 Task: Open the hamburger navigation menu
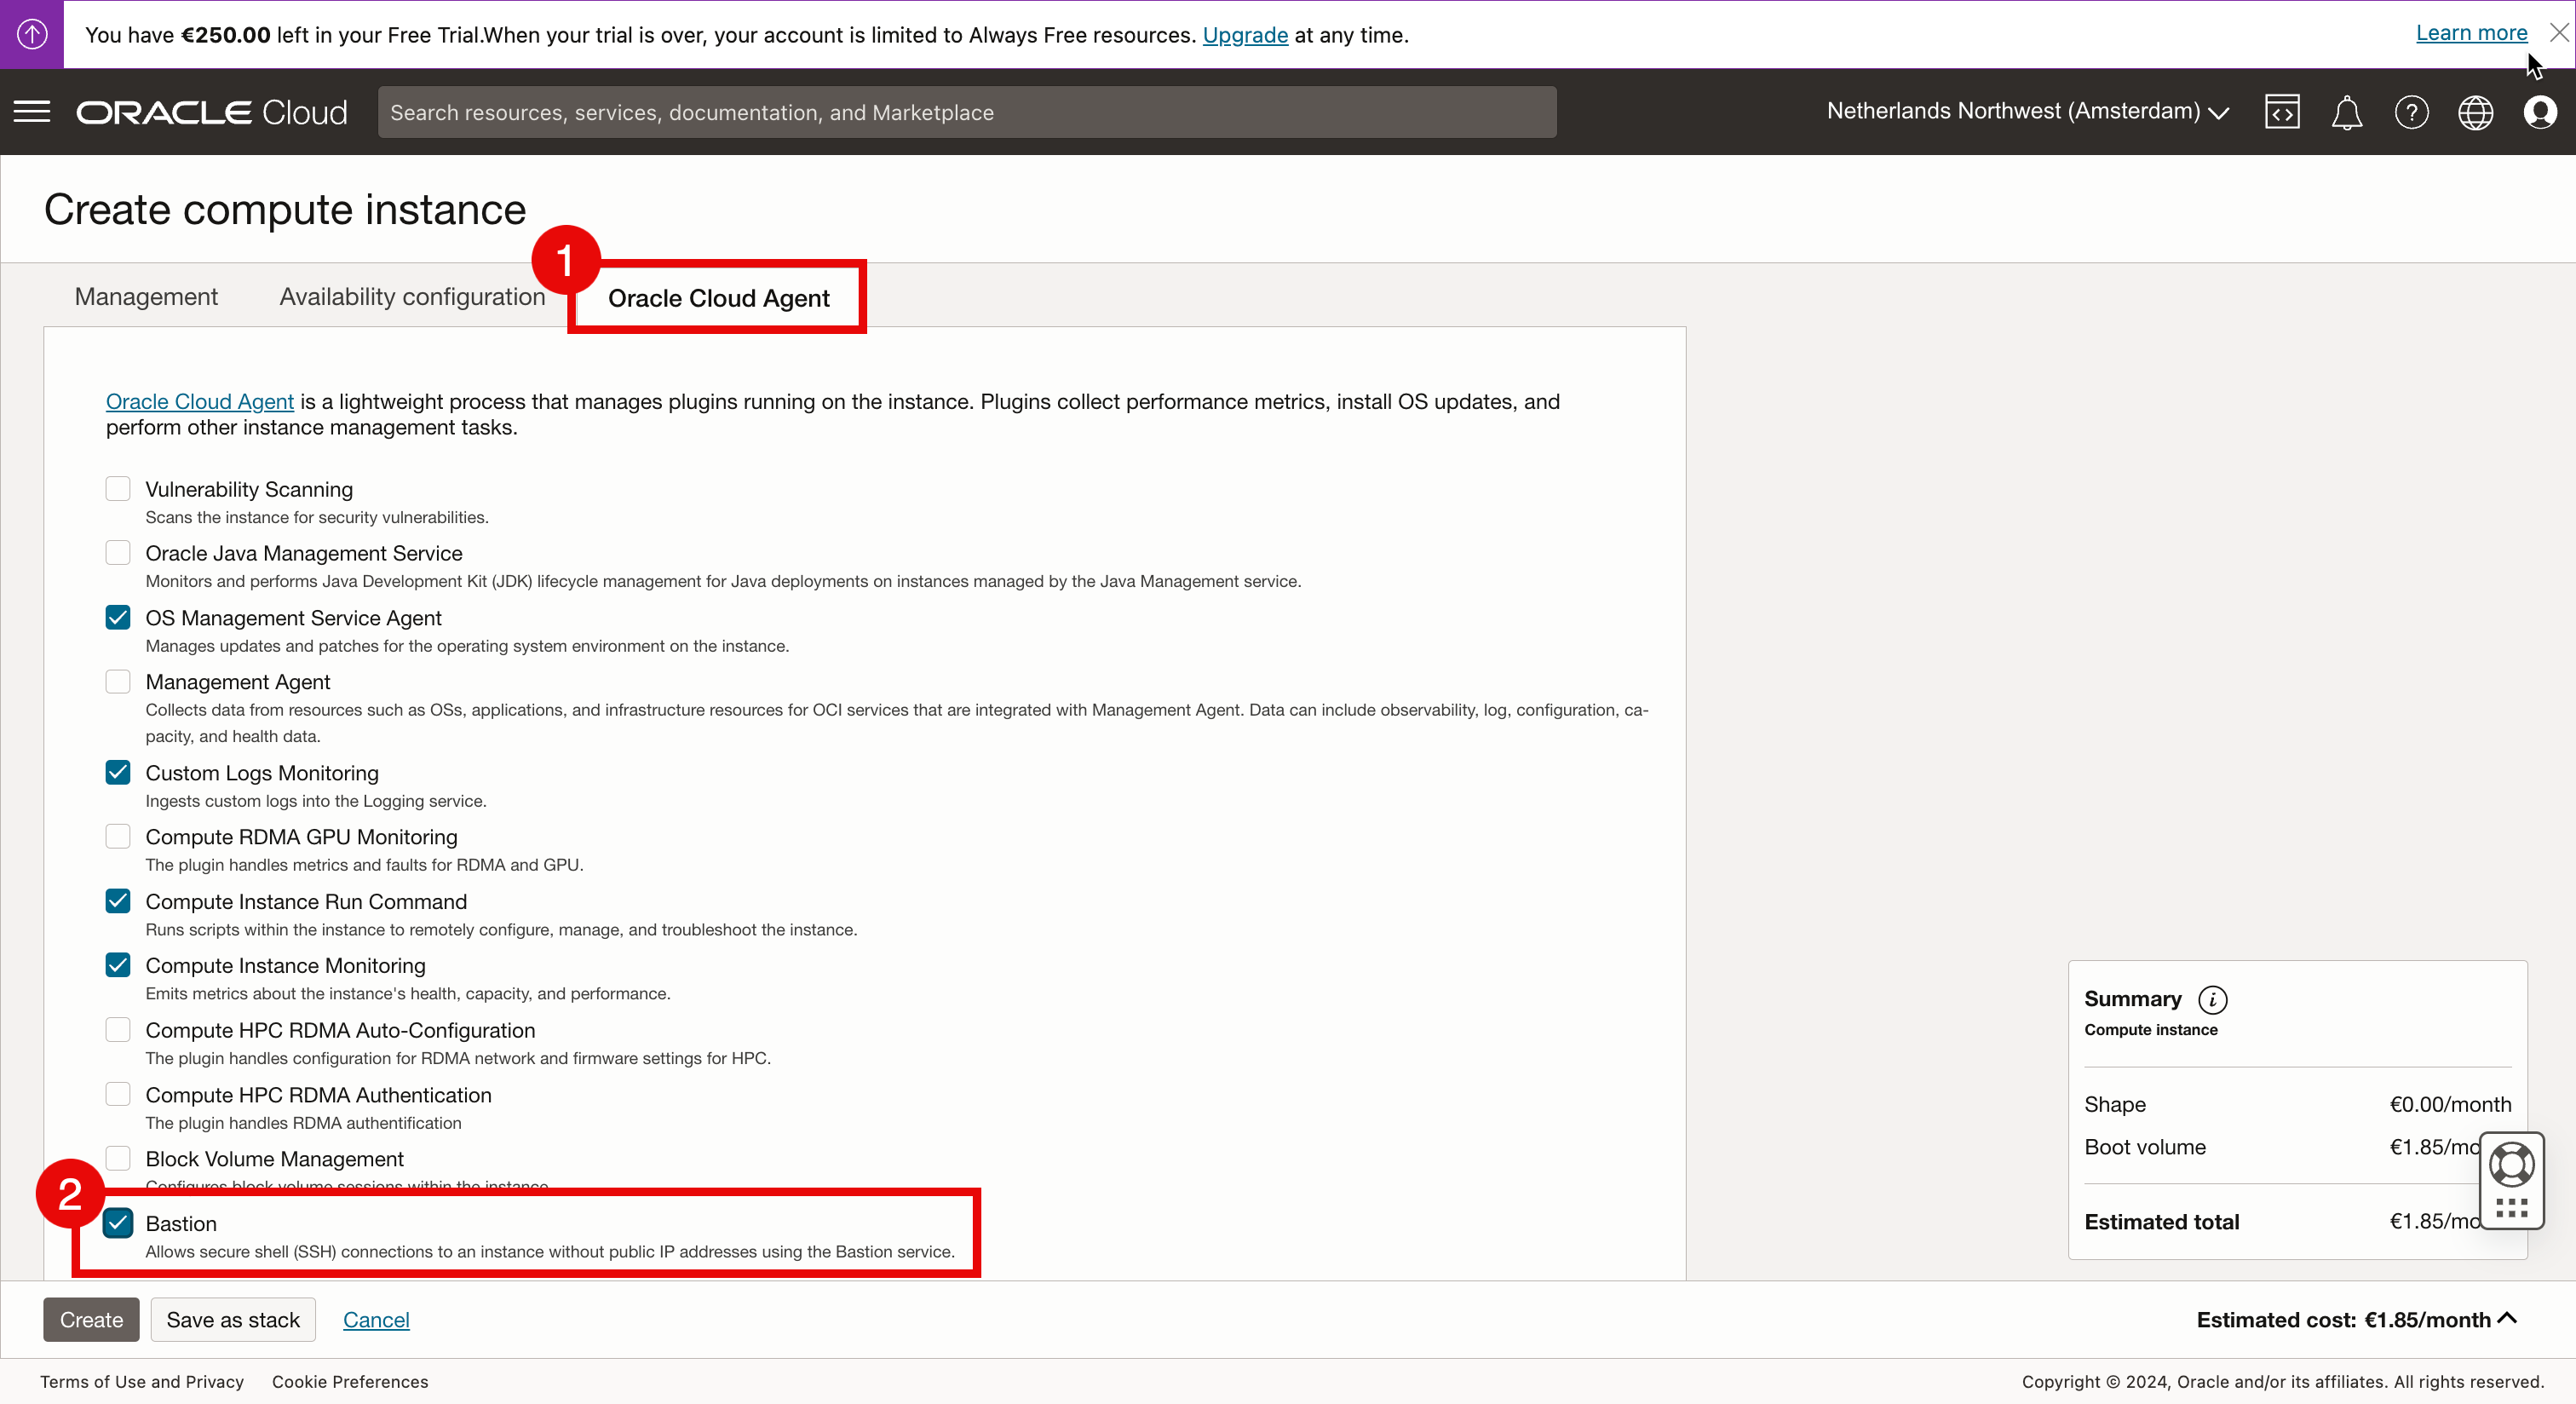(32, 111)
